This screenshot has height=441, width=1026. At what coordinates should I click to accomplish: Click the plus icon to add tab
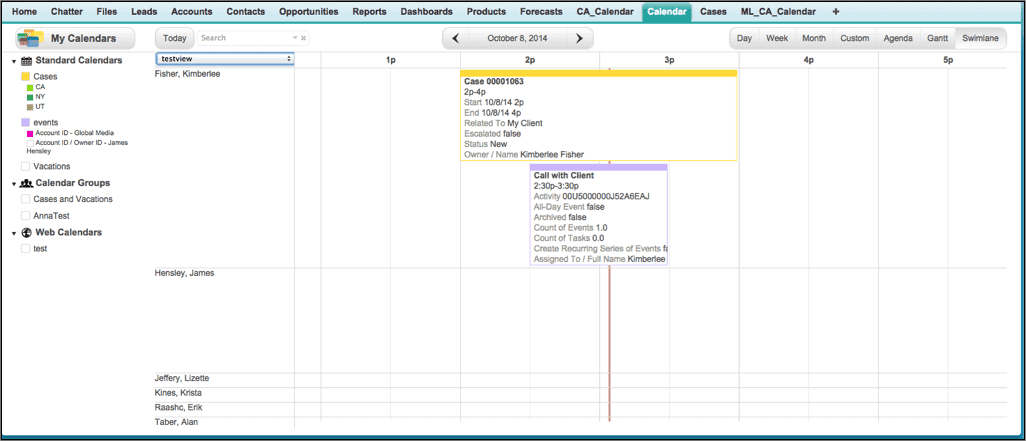tap(836, 11)
